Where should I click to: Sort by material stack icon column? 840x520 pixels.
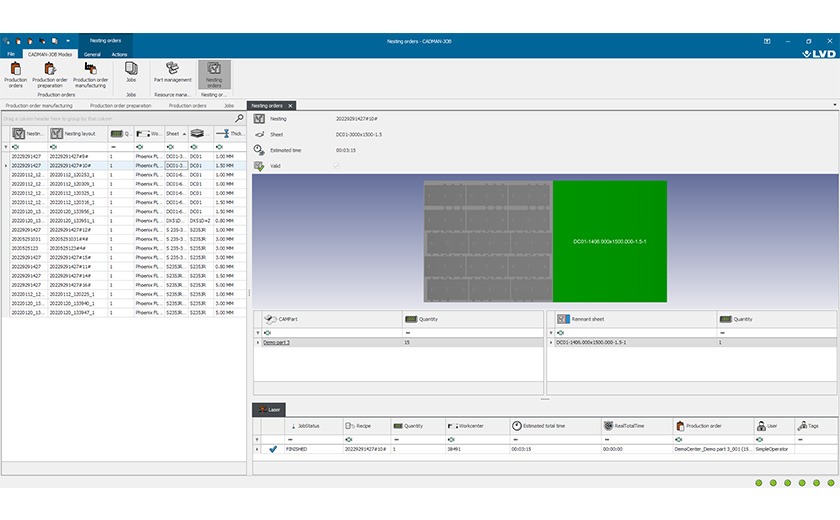(x=200, y=133)
